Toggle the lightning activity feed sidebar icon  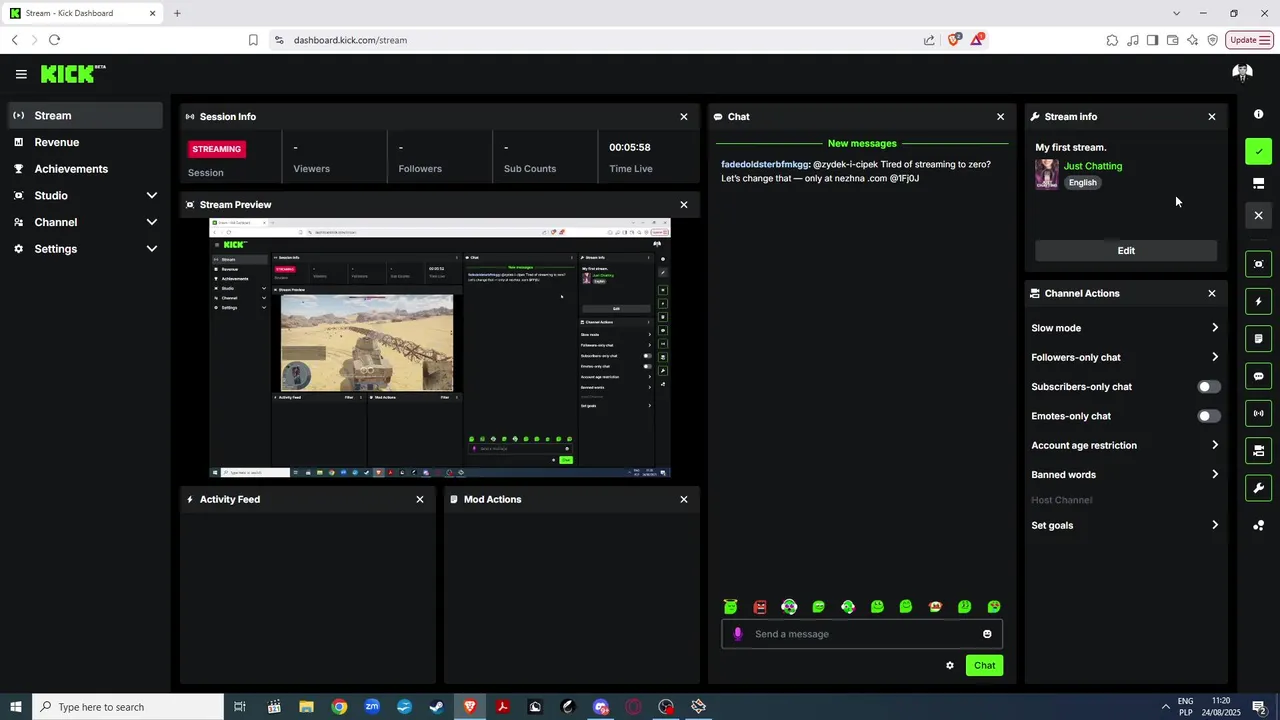(x=1259, y=302)
